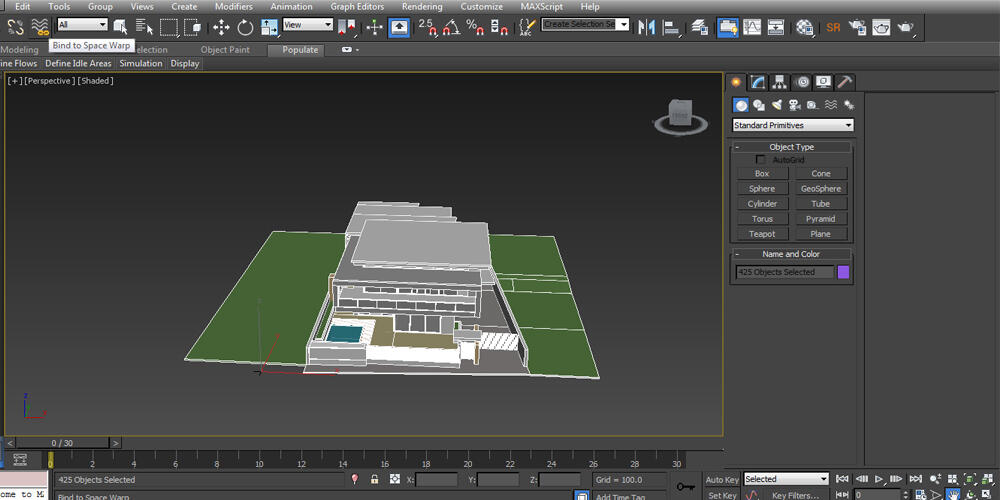This screenshot has height=500, width=1000.
Task: Click the Mirror tool icon
Action: [646, 27]
